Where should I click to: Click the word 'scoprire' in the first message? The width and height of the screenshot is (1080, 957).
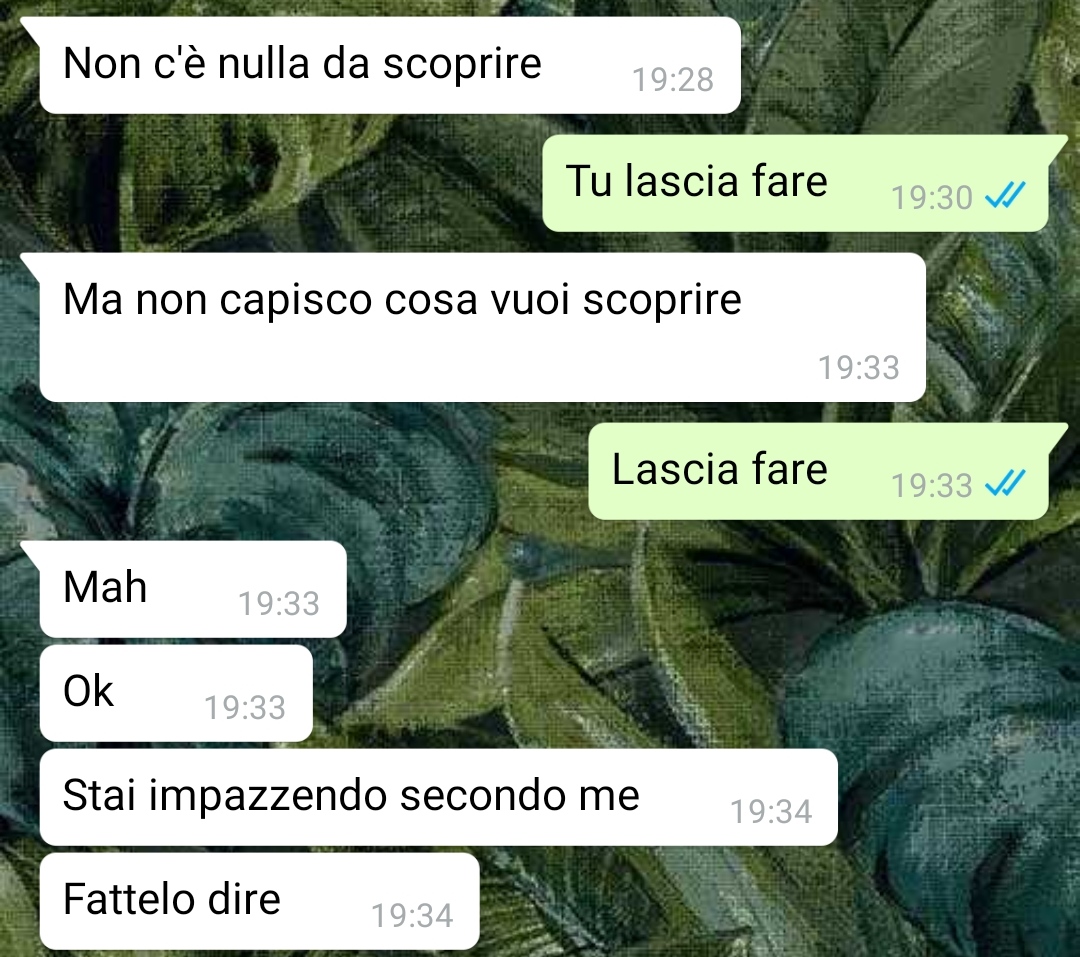click(x=462, y=65)
